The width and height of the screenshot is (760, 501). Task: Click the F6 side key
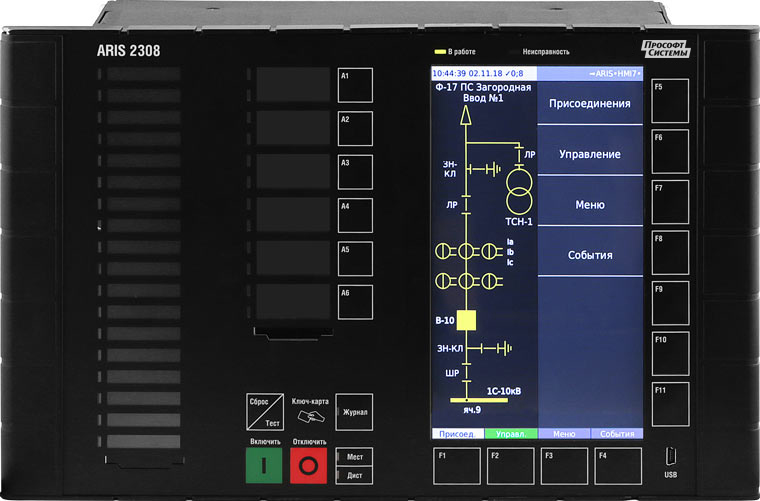click(x=670, y=151)
